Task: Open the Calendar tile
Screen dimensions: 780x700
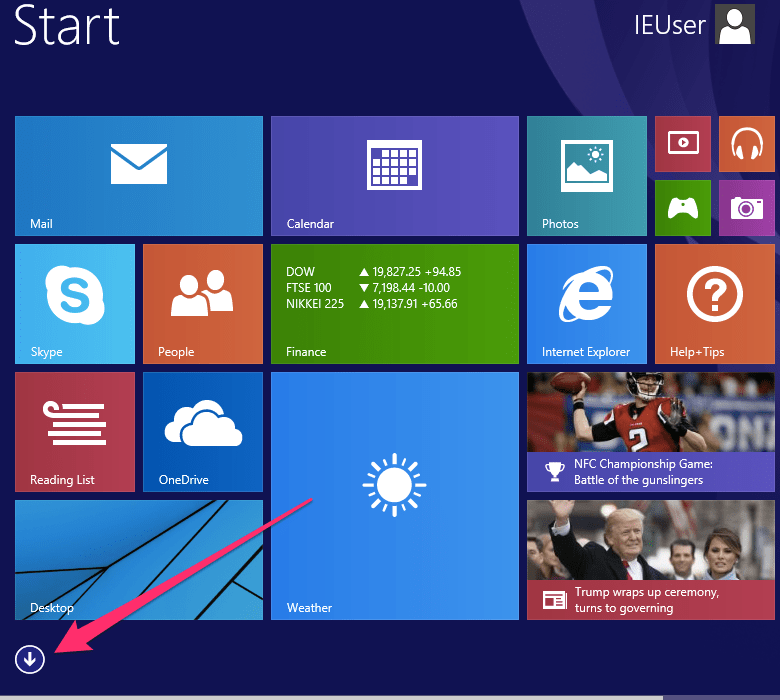Action: pos(394,176)
